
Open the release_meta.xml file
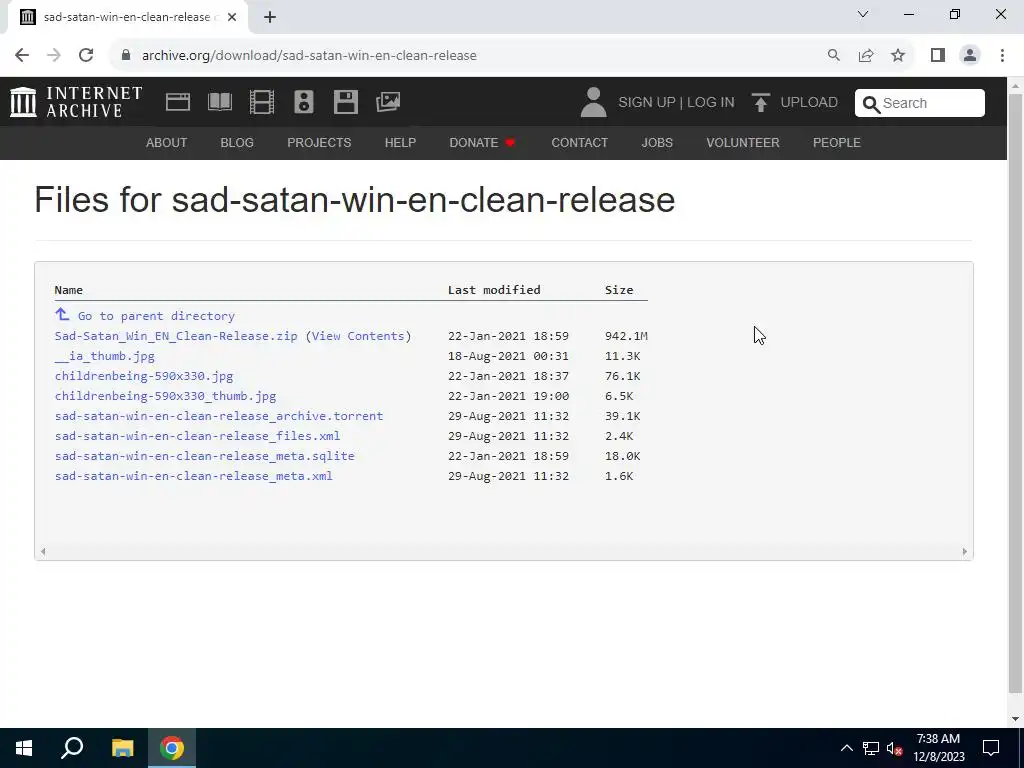click(x=193, y=476)
